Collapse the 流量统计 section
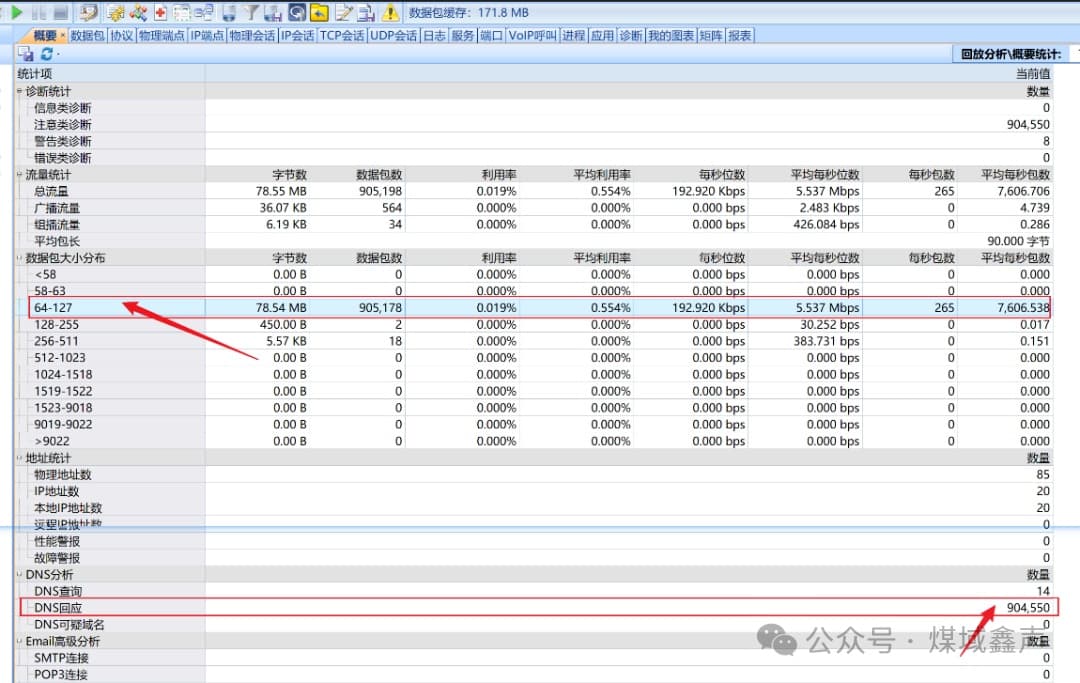The height and width of the screenshot is (683, 1080). click(x=19, y=175)
